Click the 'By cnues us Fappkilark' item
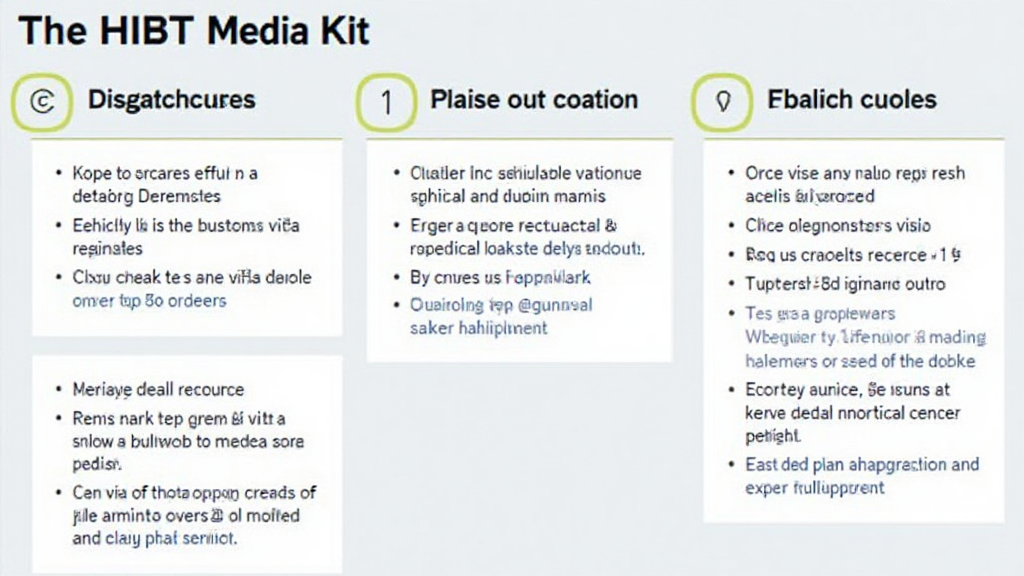This screenshot has width=1024, height=576. [x=500, y=277]
